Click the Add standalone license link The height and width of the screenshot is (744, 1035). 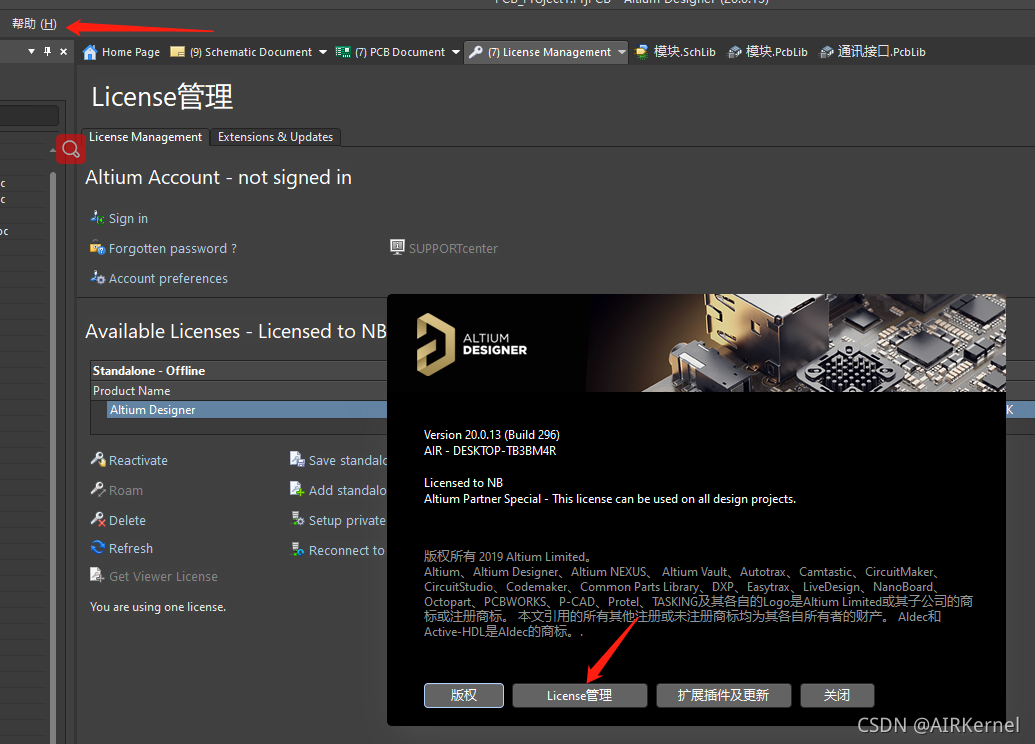[348, 490]
